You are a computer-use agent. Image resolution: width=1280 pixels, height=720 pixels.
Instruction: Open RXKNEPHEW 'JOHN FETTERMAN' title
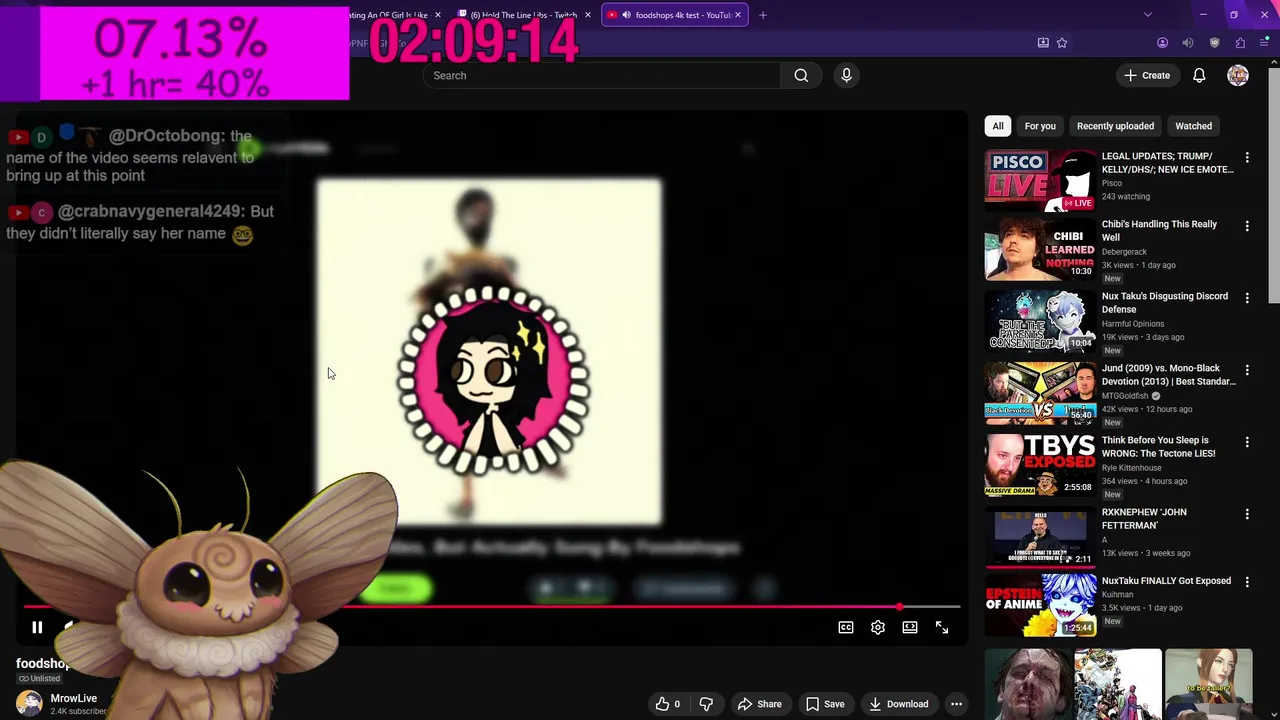1144,518
